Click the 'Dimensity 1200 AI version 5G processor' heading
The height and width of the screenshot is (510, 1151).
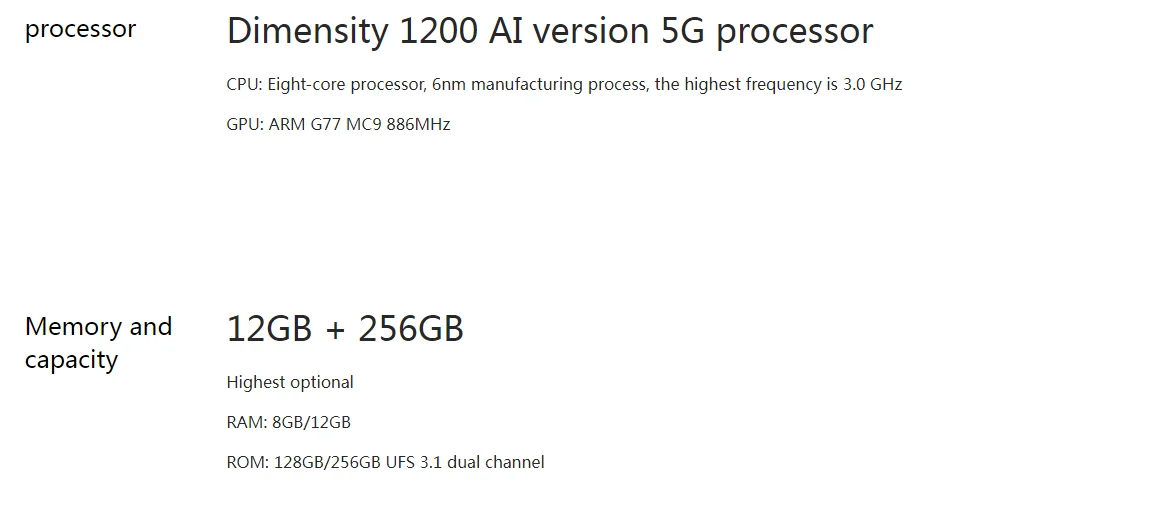tap(551, 32)
